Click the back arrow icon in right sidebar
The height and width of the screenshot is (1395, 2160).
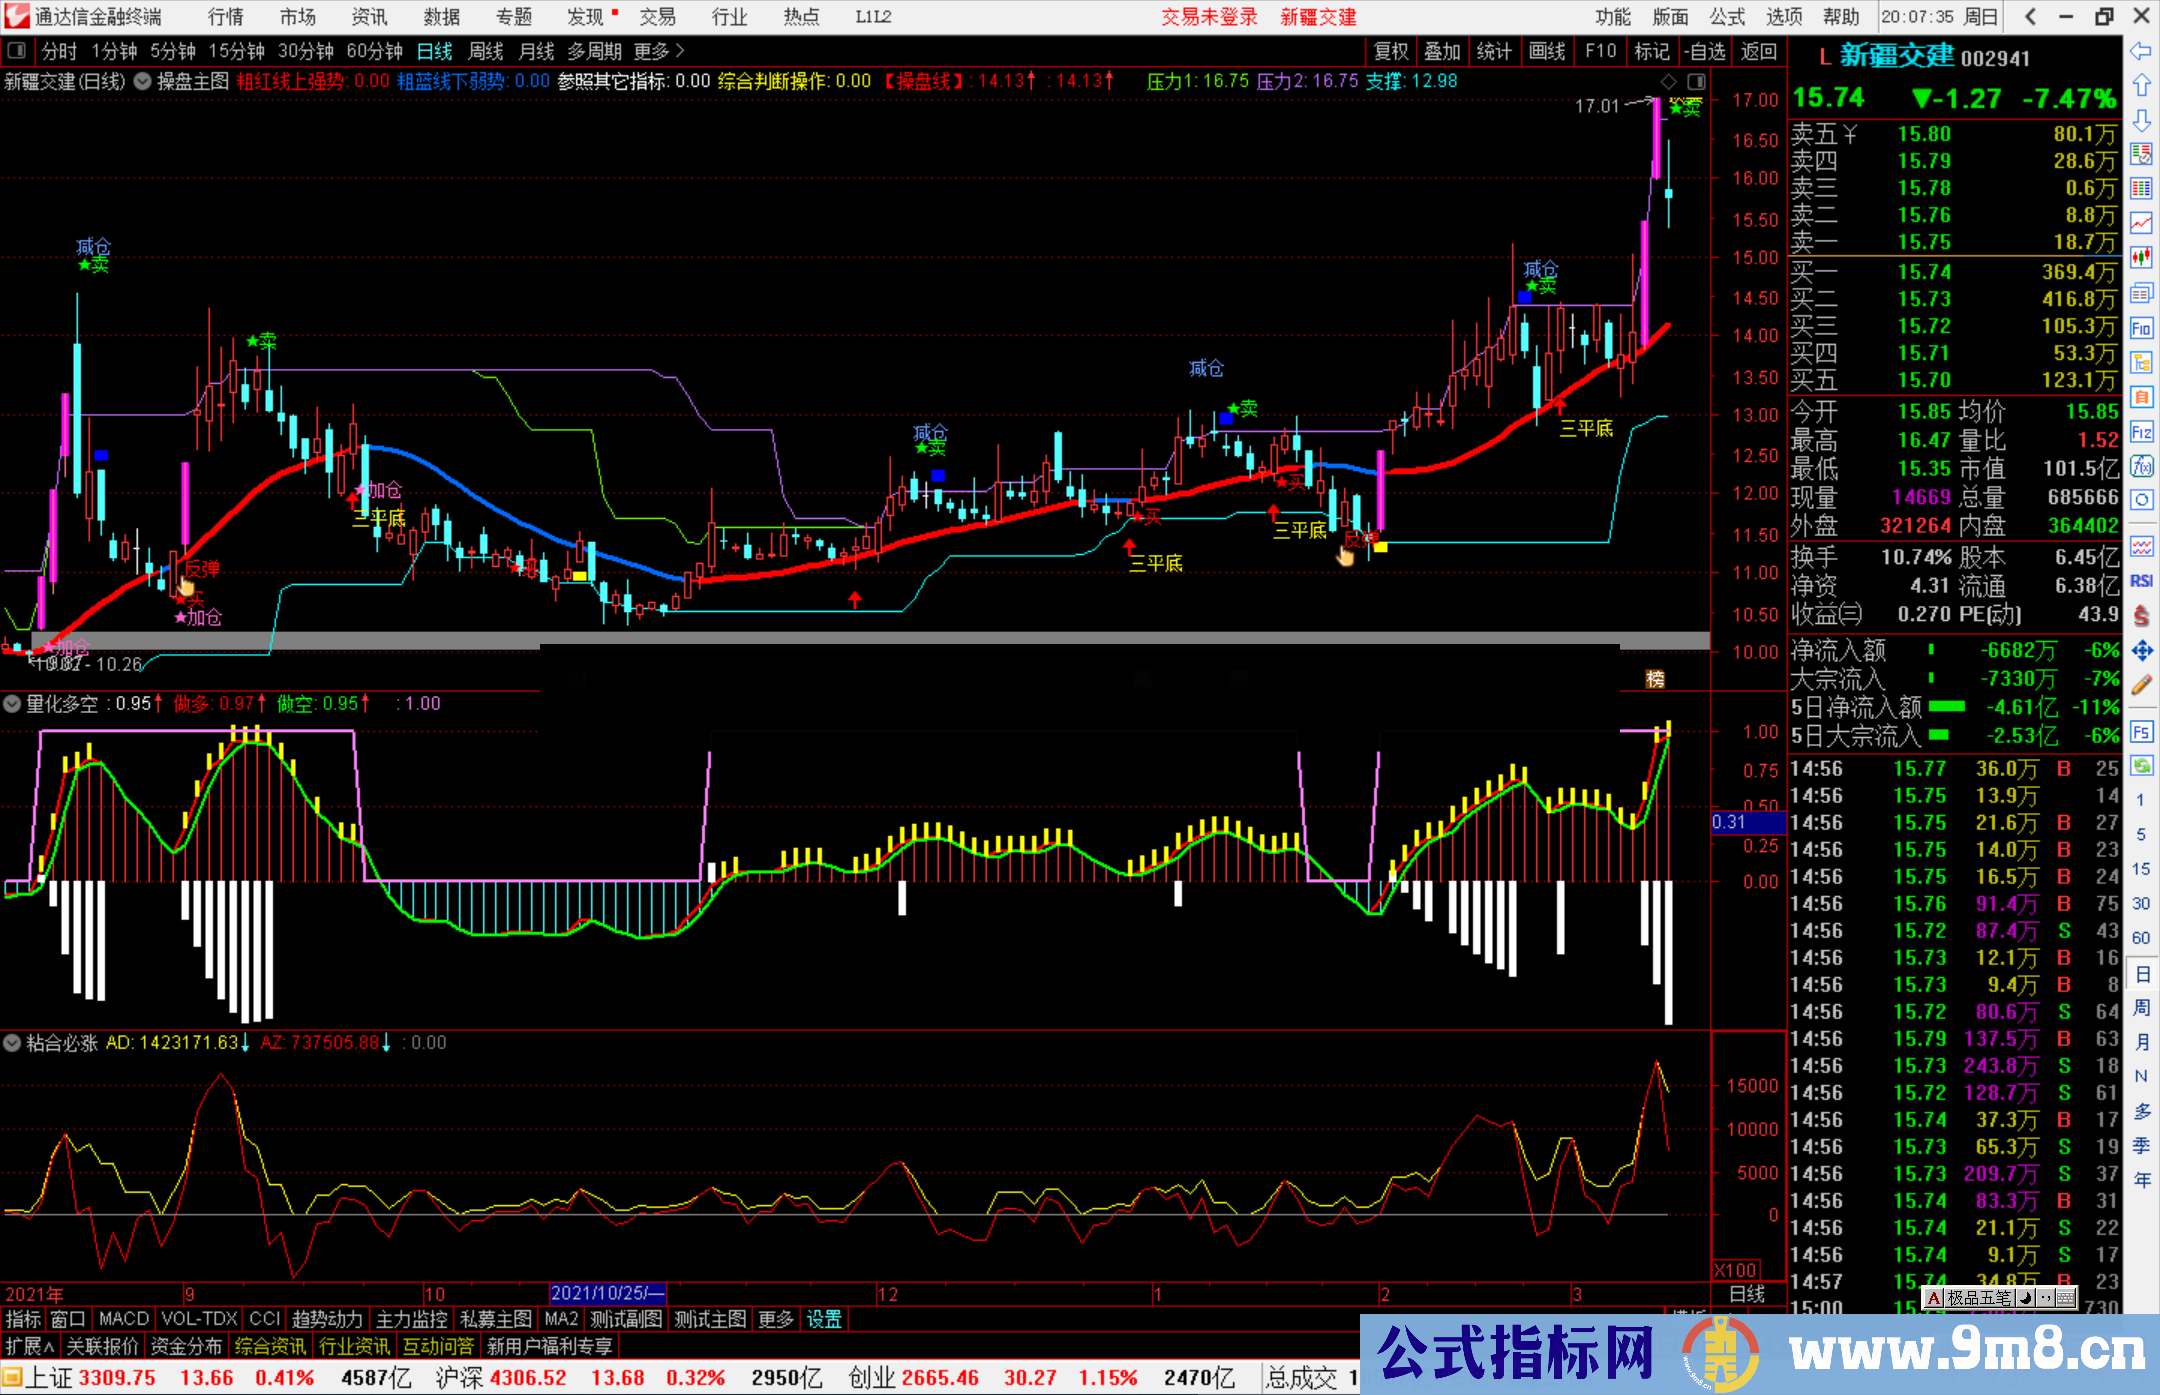tap(2141, 50)
